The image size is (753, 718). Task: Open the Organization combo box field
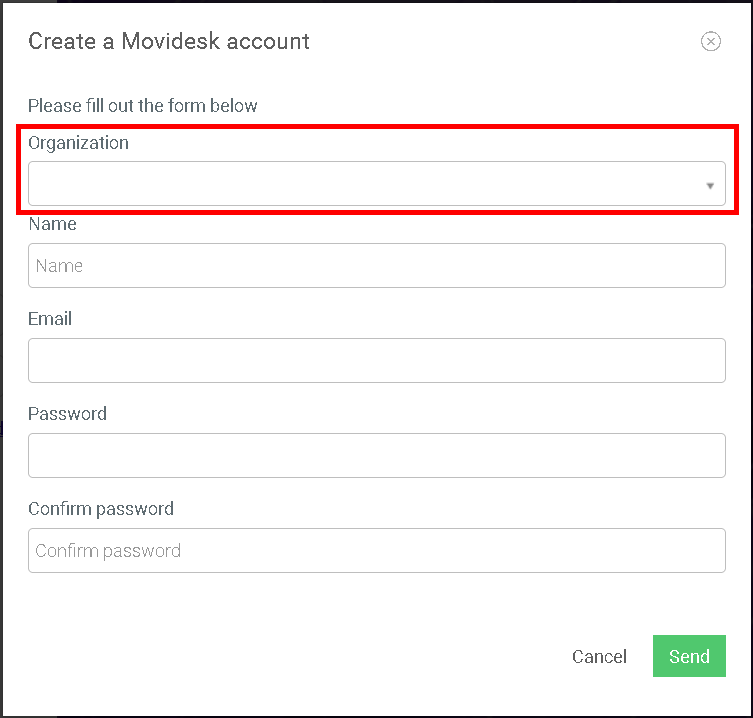coord(376,183)
